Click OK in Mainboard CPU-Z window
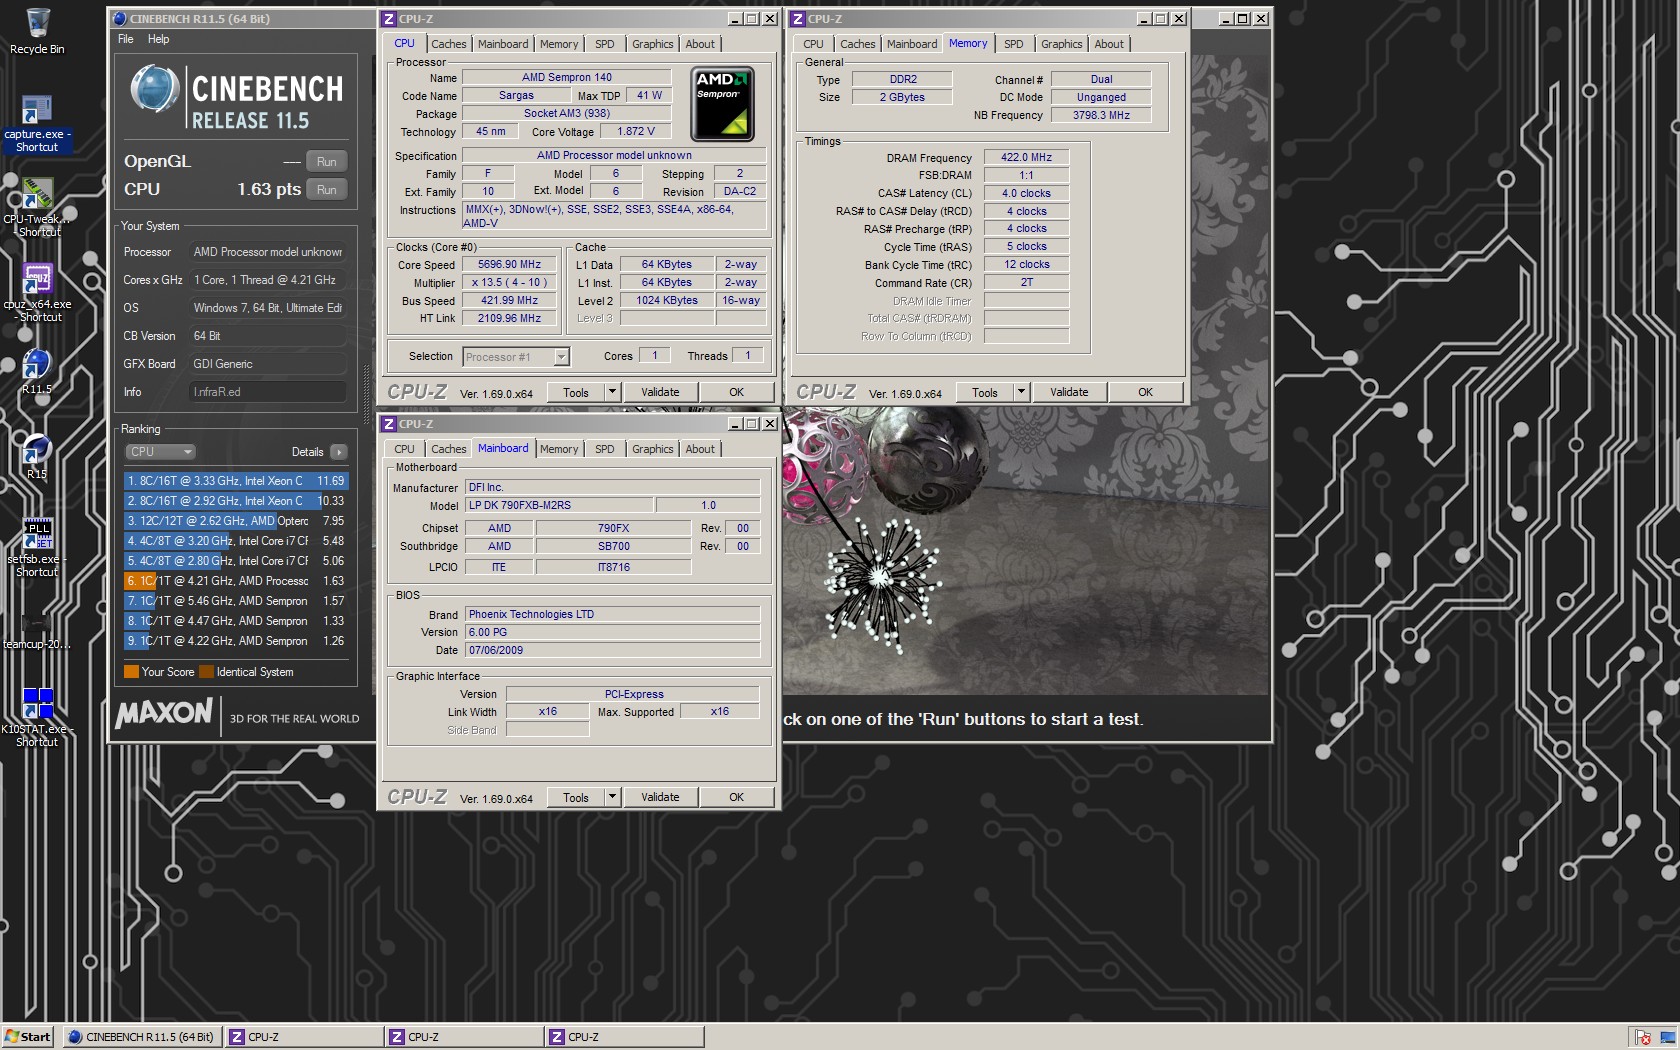 [x=737, y=798]
